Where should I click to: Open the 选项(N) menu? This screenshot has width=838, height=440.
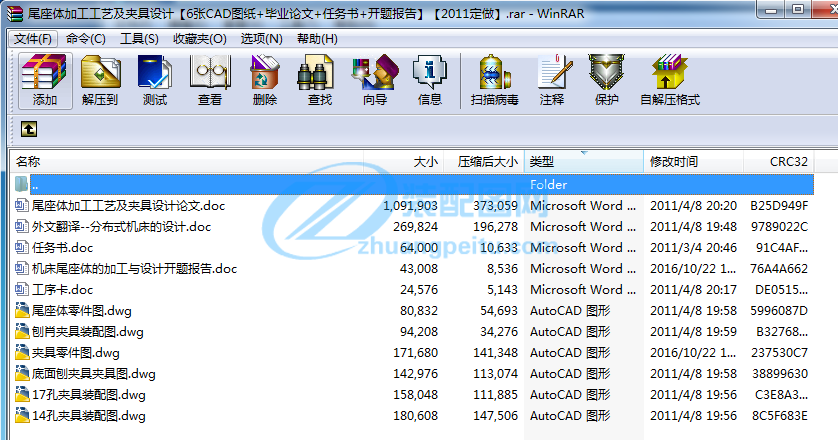coord(261,38)
